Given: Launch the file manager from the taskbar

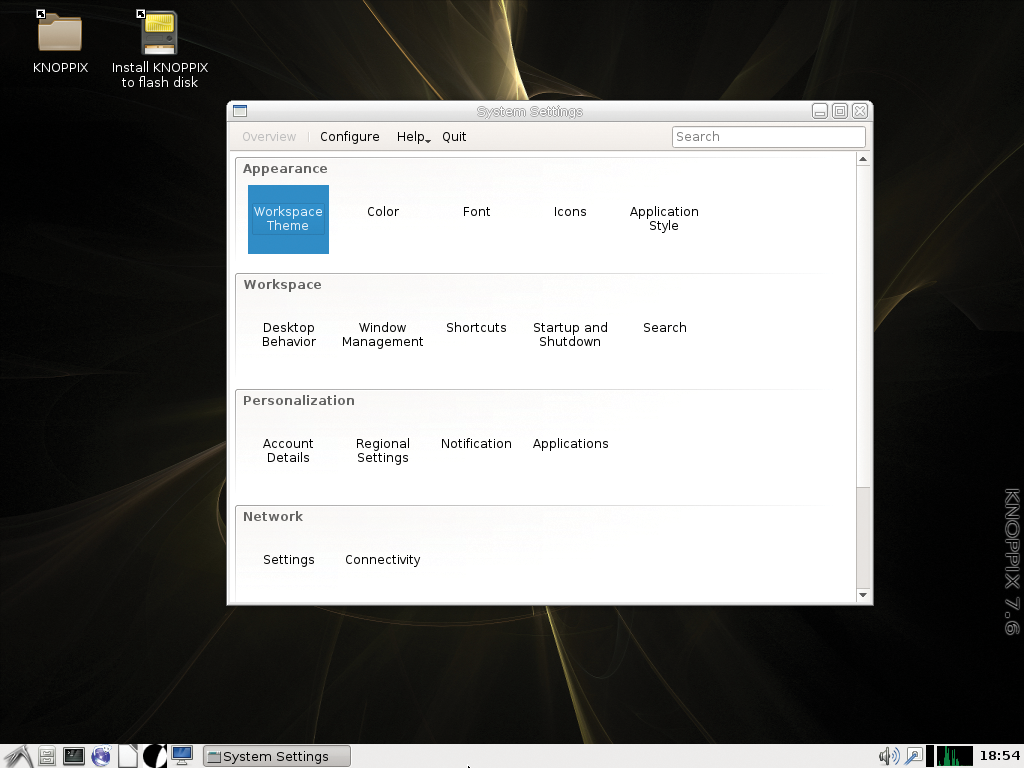Looking at the screenshot, I should point(46,756).
